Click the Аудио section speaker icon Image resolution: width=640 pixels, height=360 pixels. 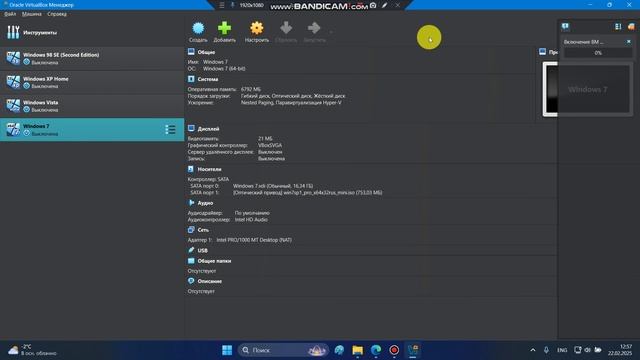pos(191,202)
